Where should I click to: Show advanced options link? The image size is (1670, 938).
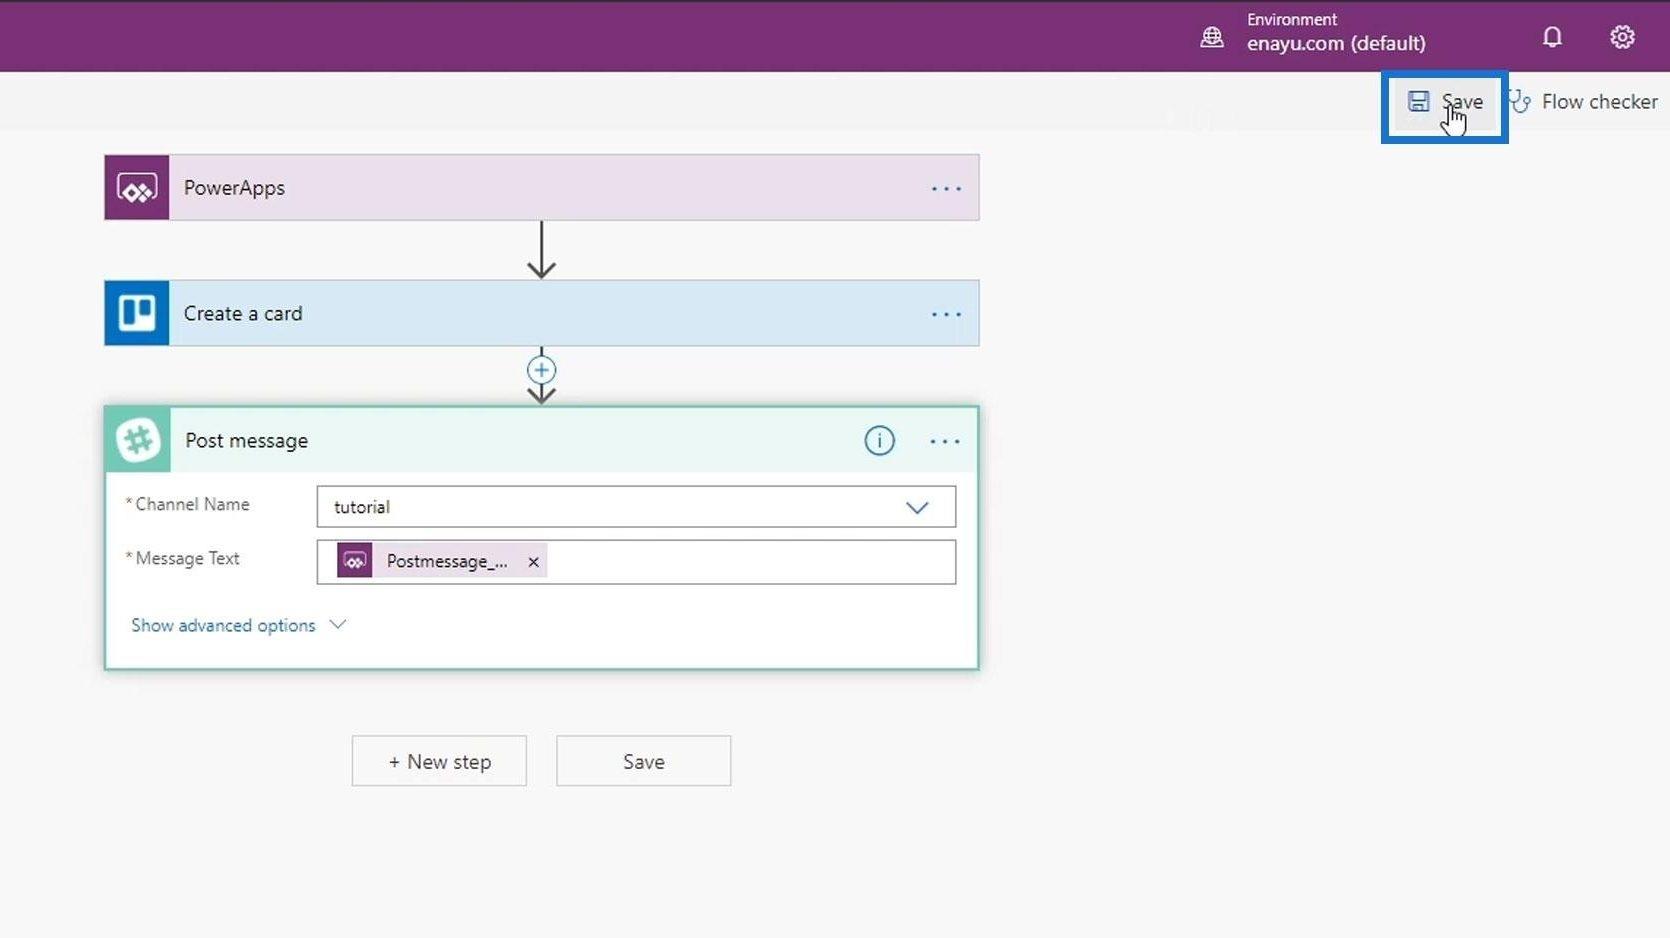tap(223, 625)
